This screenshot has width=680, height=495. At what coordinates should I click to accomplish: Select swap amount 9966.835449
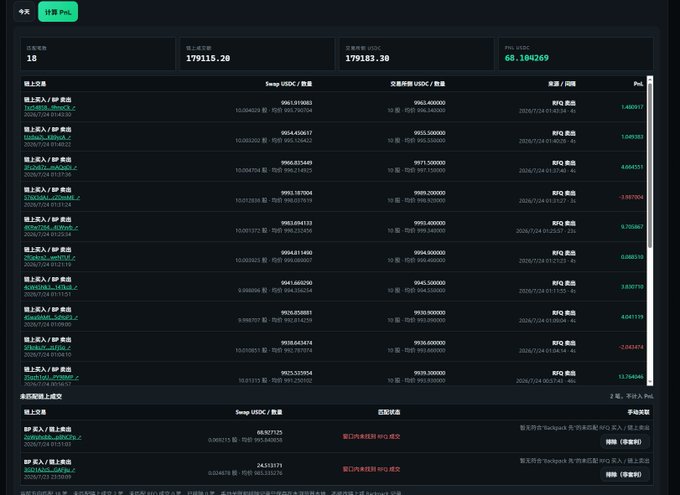pyautogui.click(x=296, y=163)
